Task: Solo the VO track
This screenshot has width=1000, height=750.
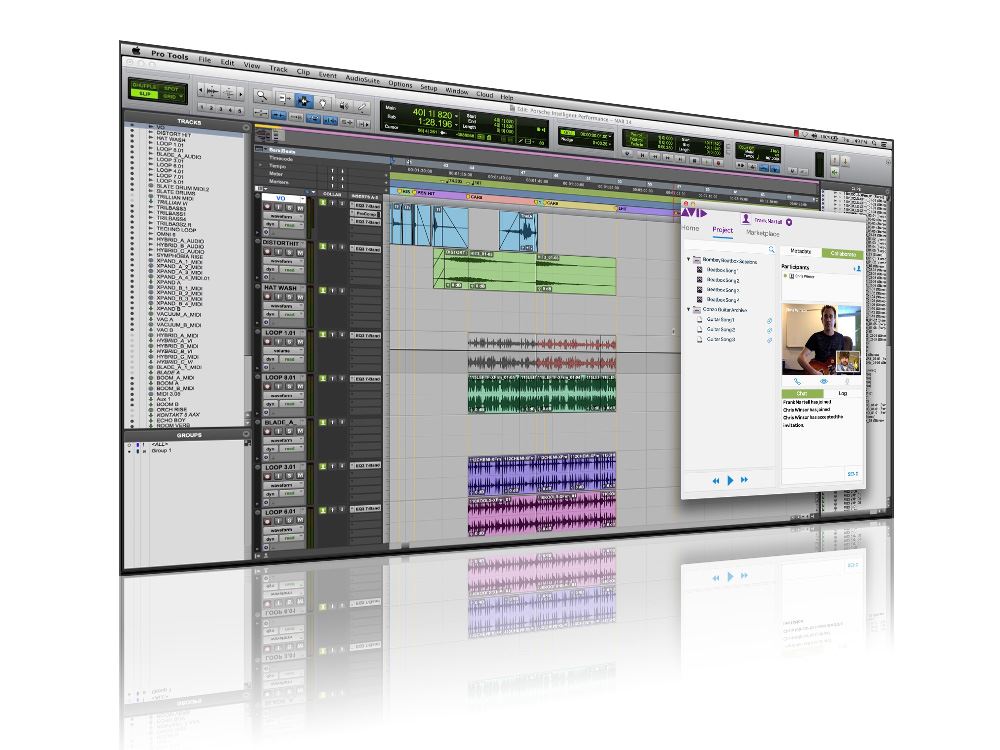Action: click(x=289, y=209)
